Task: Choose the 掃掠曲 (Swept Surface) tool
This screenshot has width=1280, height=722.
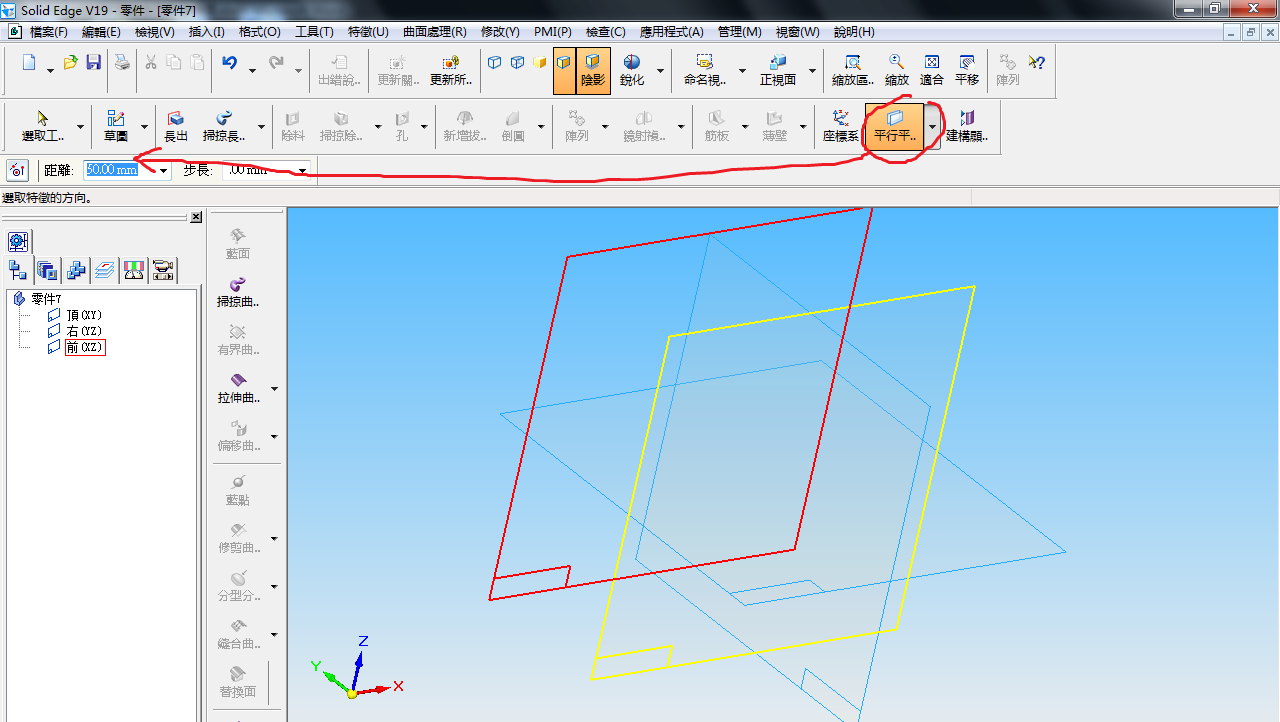Action: pyautogui.click(x=238, y=291)
